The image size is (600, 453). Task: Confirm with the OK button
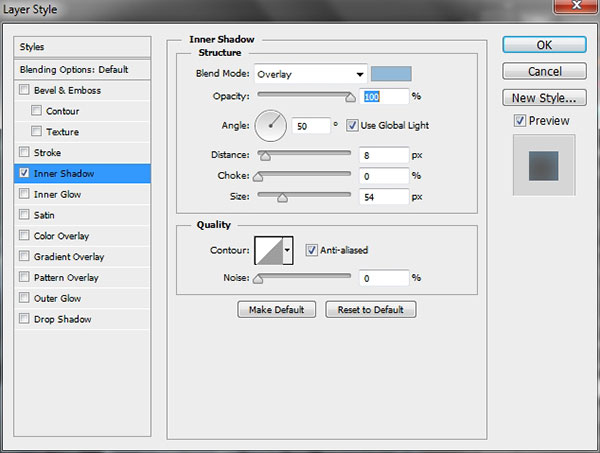pyautogui.click(x=544, y=45)
